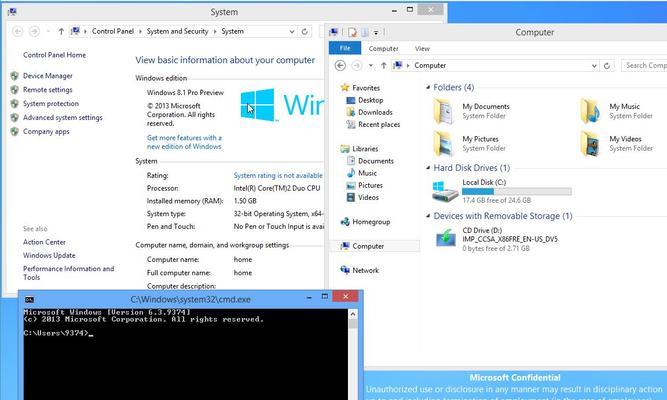Image resolution: width=667 pixels, height=400 pixels.
Task: Click the cmd.exe title bar
Action: [x=191, y=300]
